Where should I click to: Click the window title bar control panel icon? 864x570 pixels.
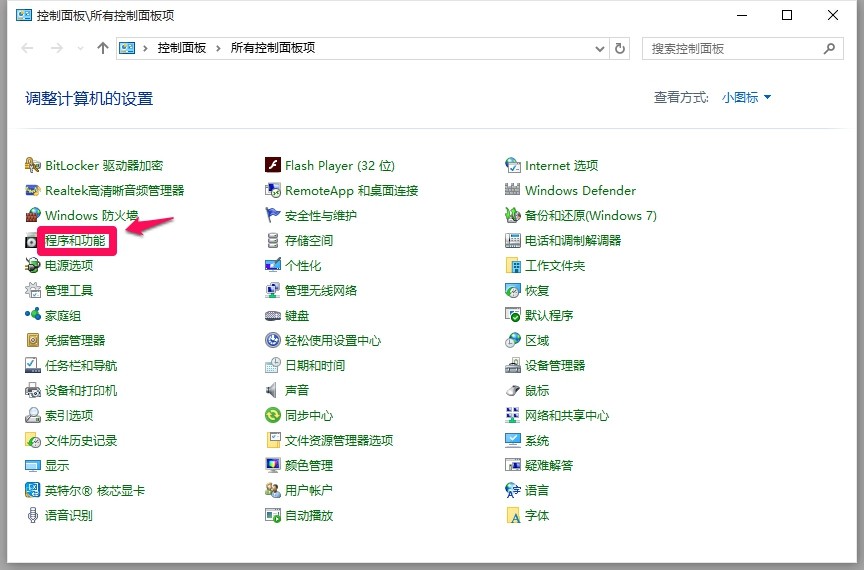point(24,15)
